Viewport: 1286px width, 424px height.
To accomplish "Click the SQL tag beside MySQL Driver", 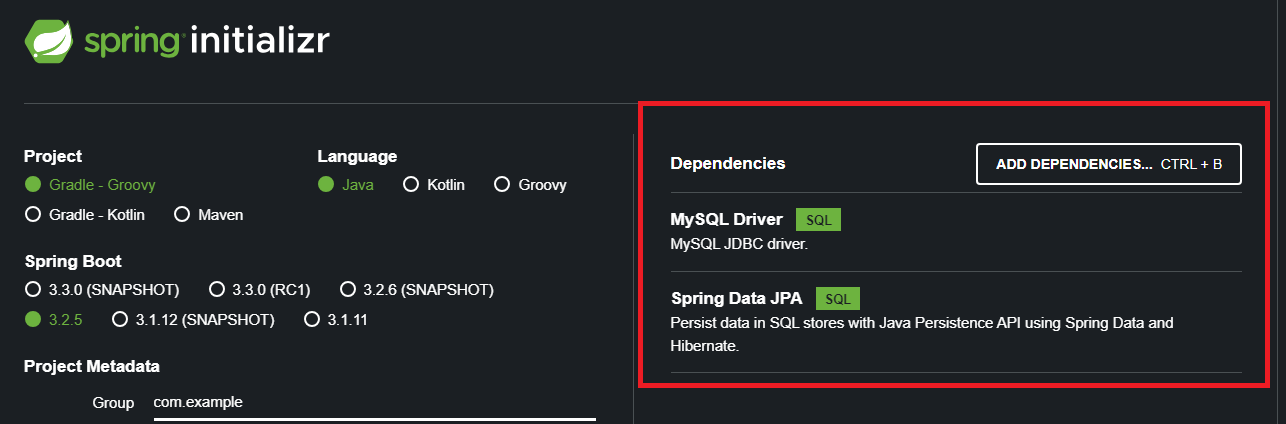I will 819,220.
